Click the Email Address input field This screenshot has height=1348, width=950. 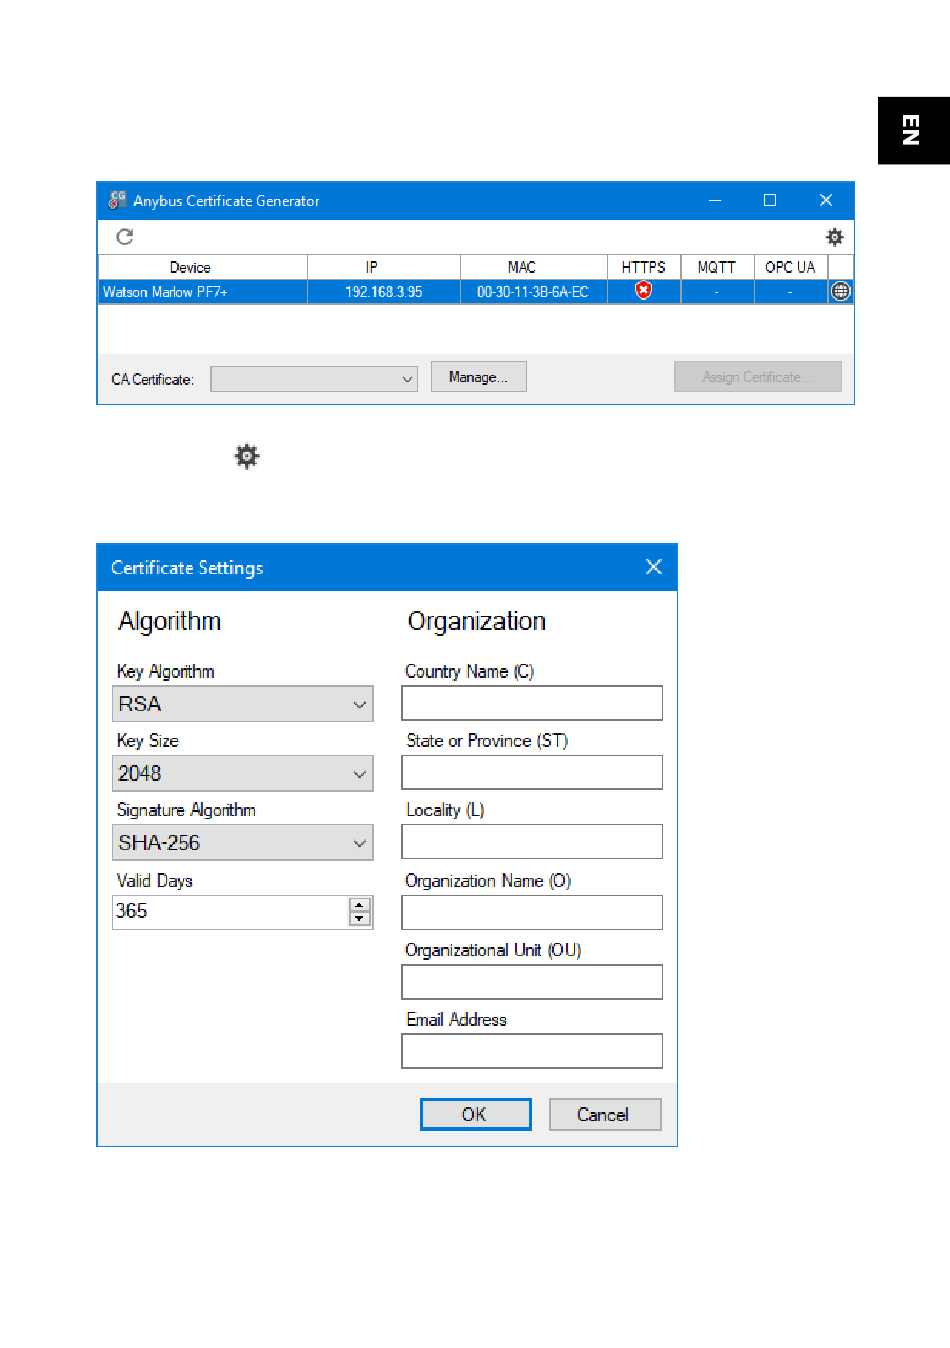coord(532,1050)
